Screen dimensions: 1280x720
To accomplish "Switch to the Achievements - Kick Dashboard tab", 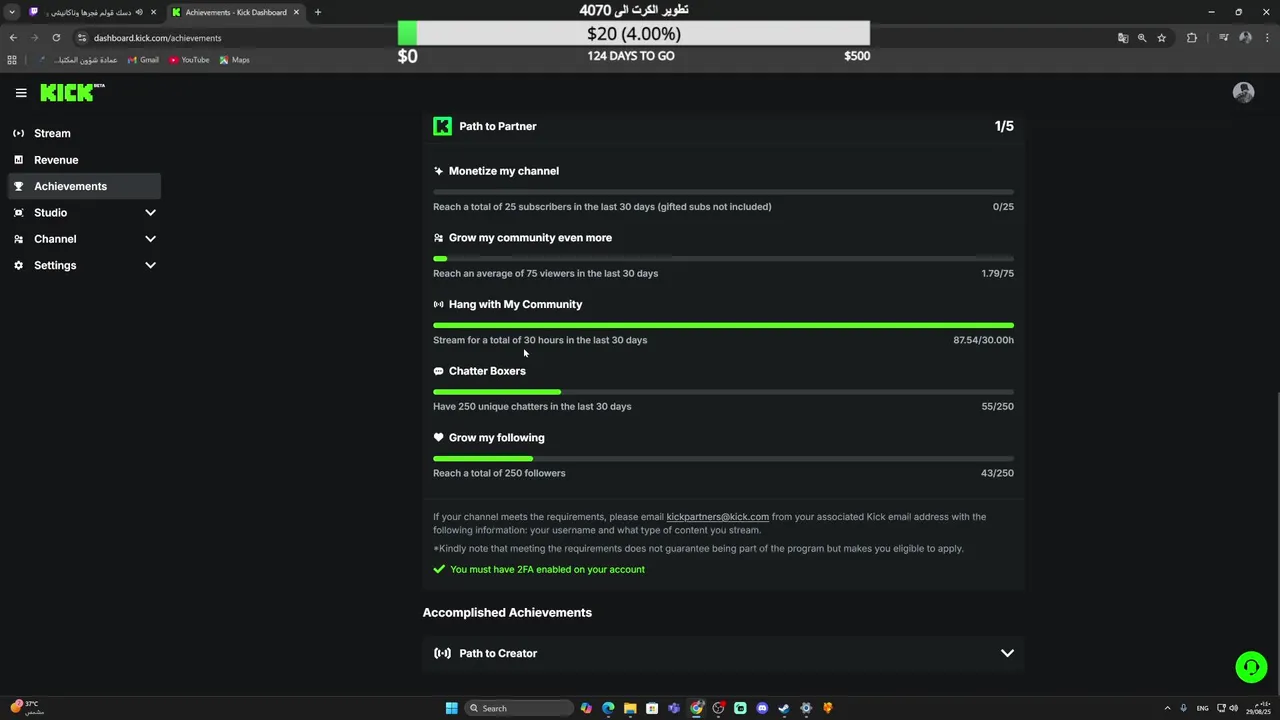I will point(235,12).
